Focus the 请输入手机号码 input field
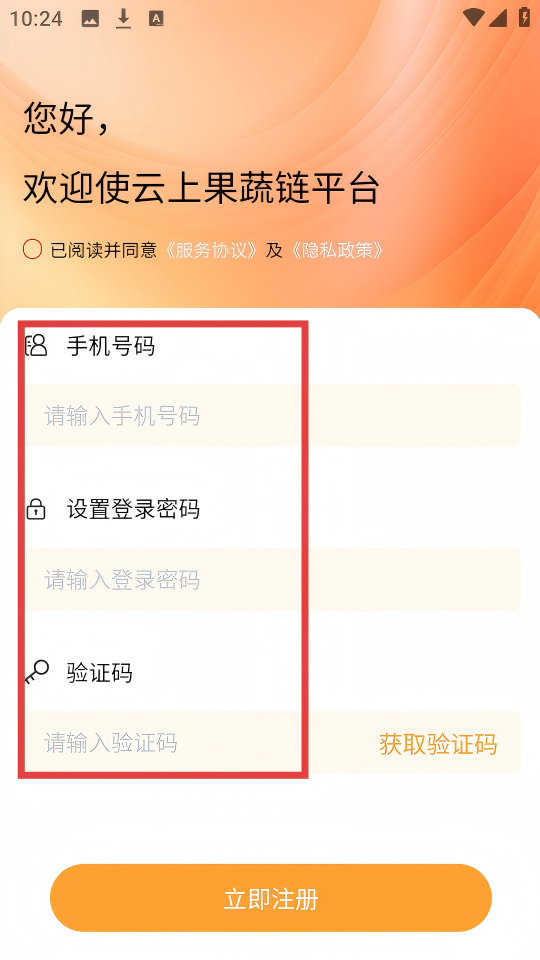540x960 pixels. click(272, 416)
